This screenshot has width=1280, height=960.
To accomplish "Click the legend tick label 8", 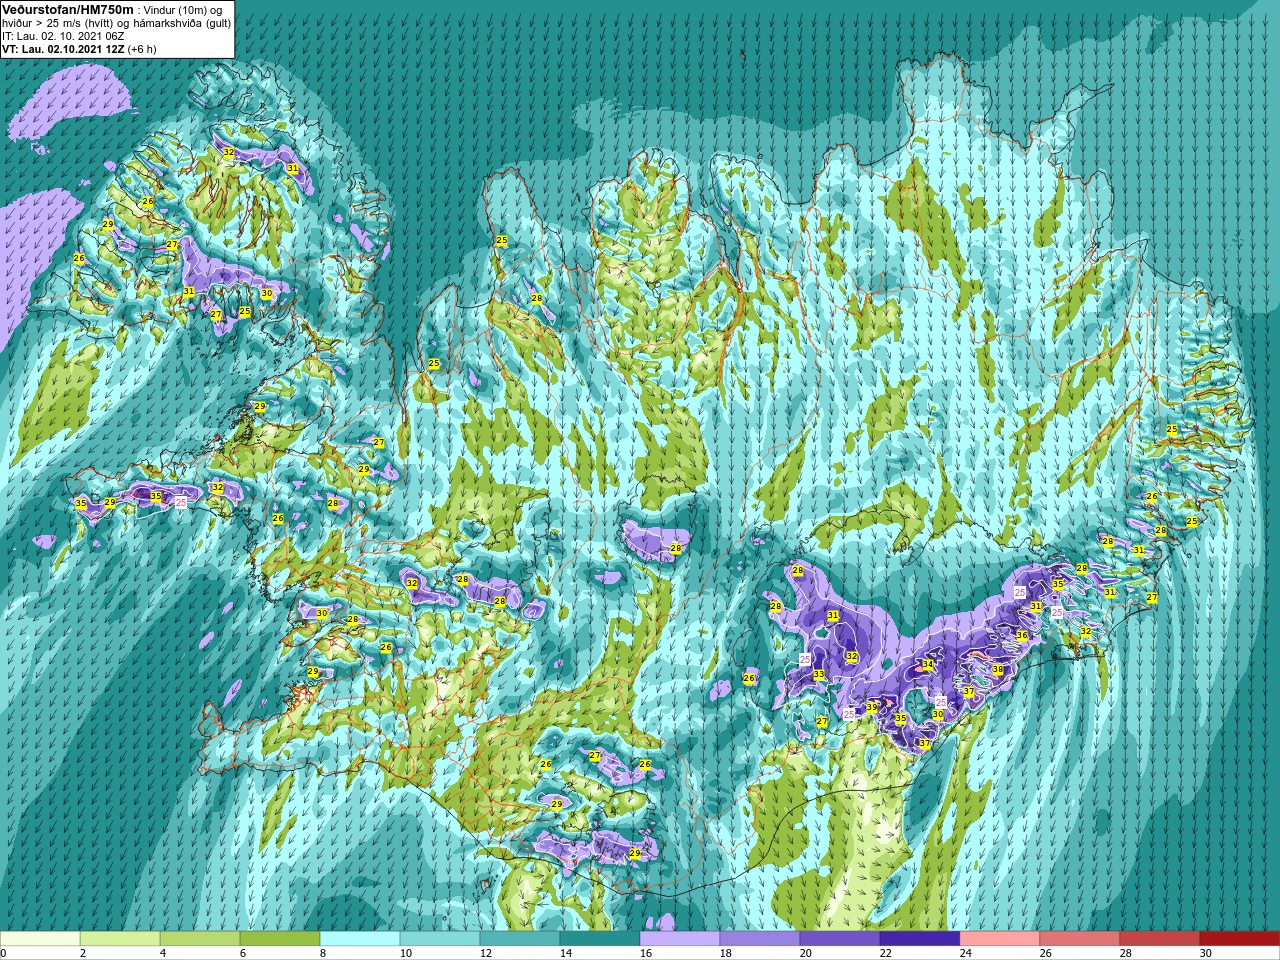I will click(x=321, y=953).
